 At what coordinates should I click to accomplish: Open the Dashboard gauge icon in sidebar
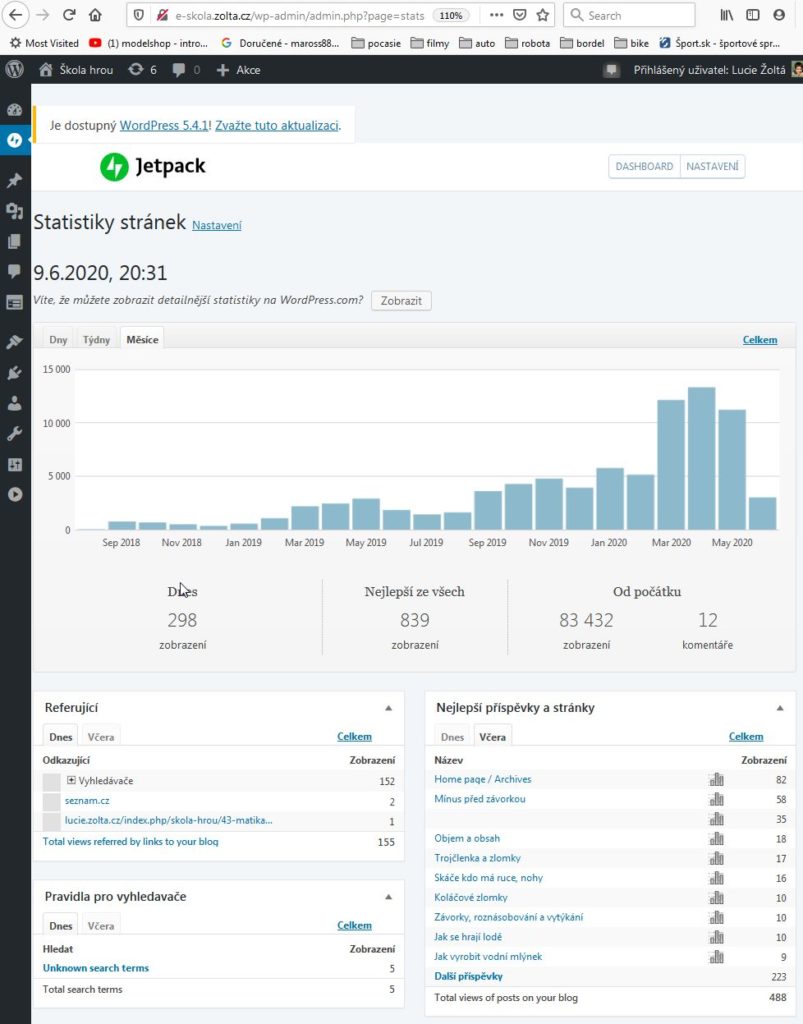pyautogui.click(x=14, y=110)
